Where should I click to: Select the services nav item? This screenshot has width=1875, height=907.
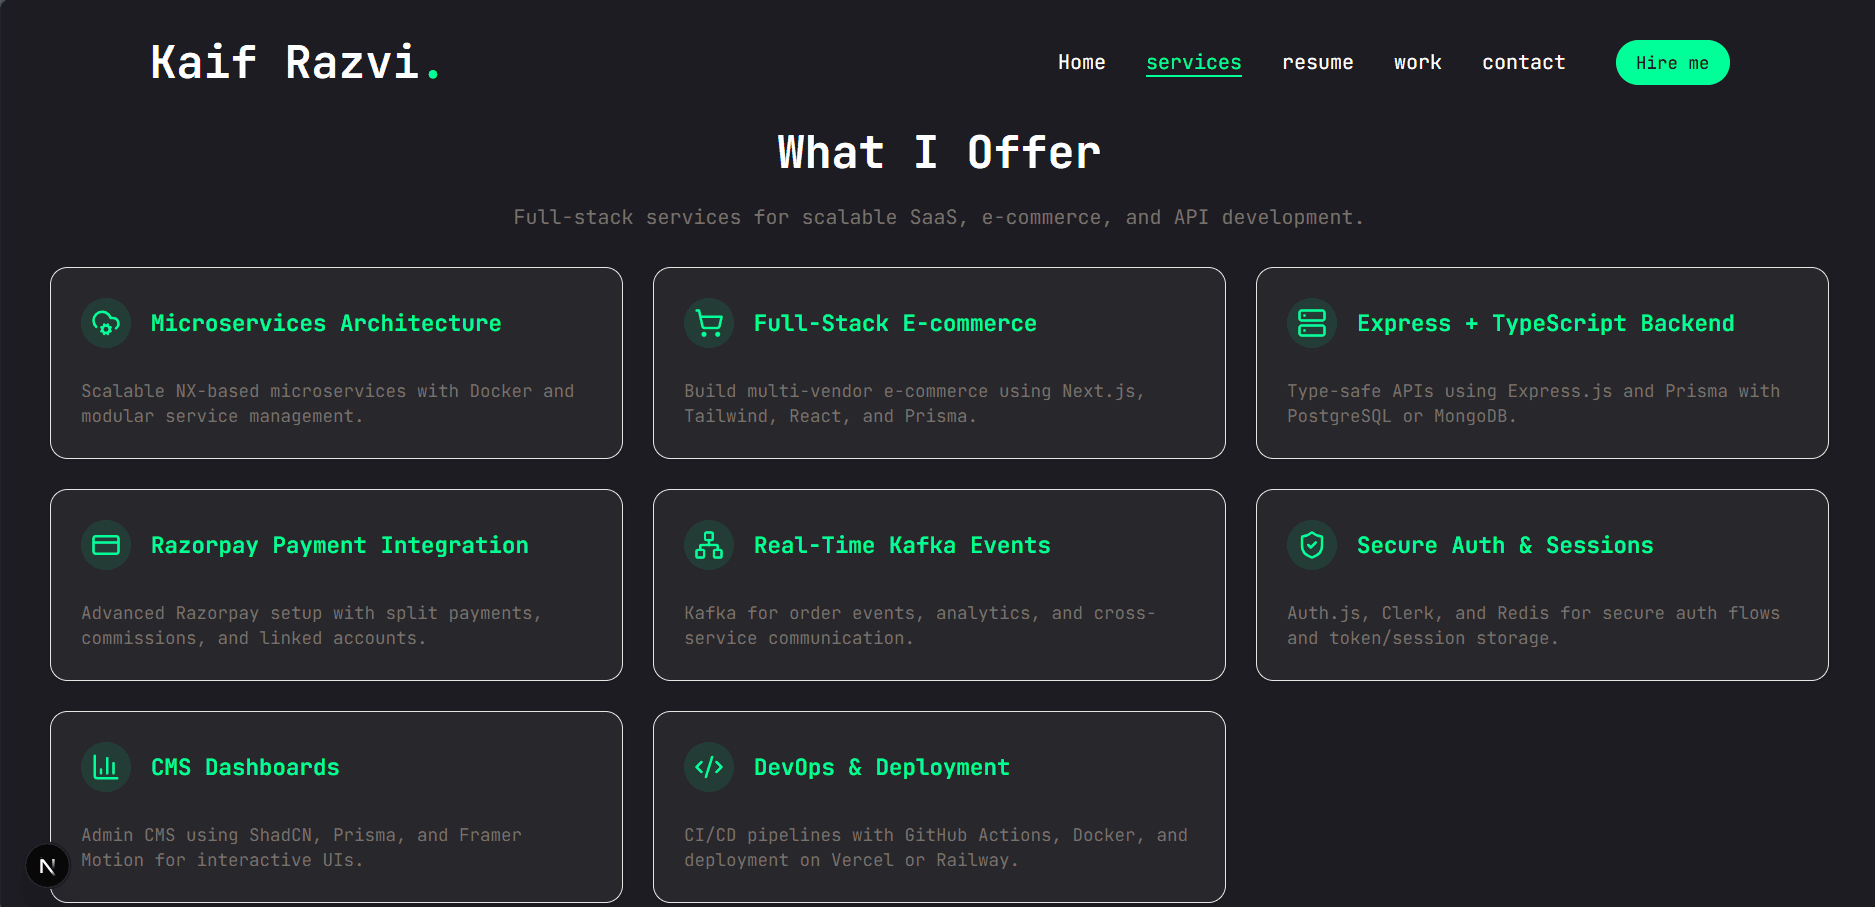point(1194,62)
